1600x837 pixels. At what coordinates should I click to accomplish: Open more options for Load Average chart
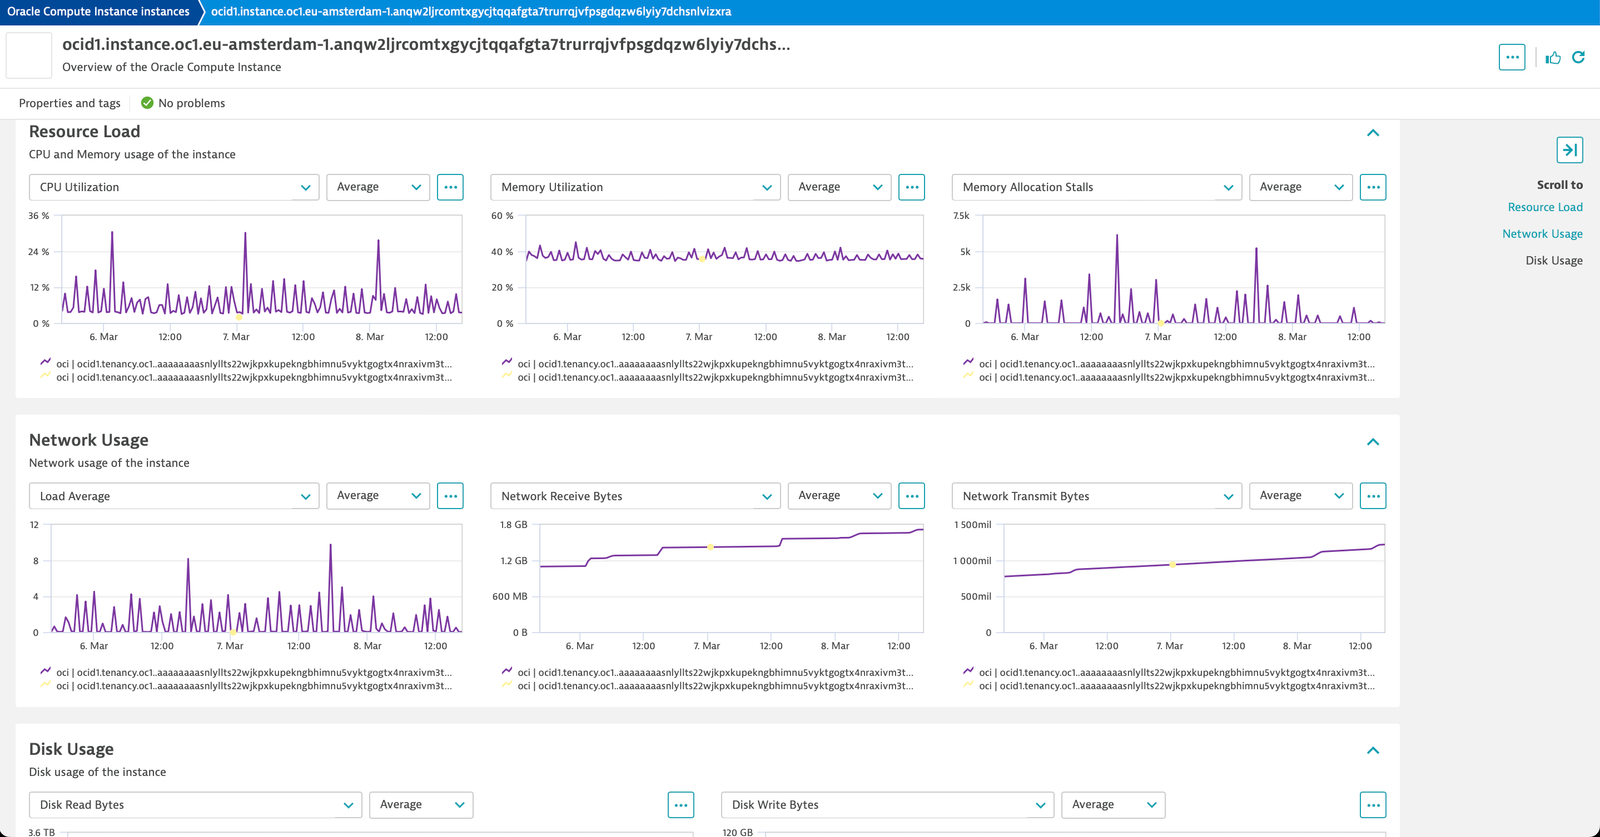point(451,496)
